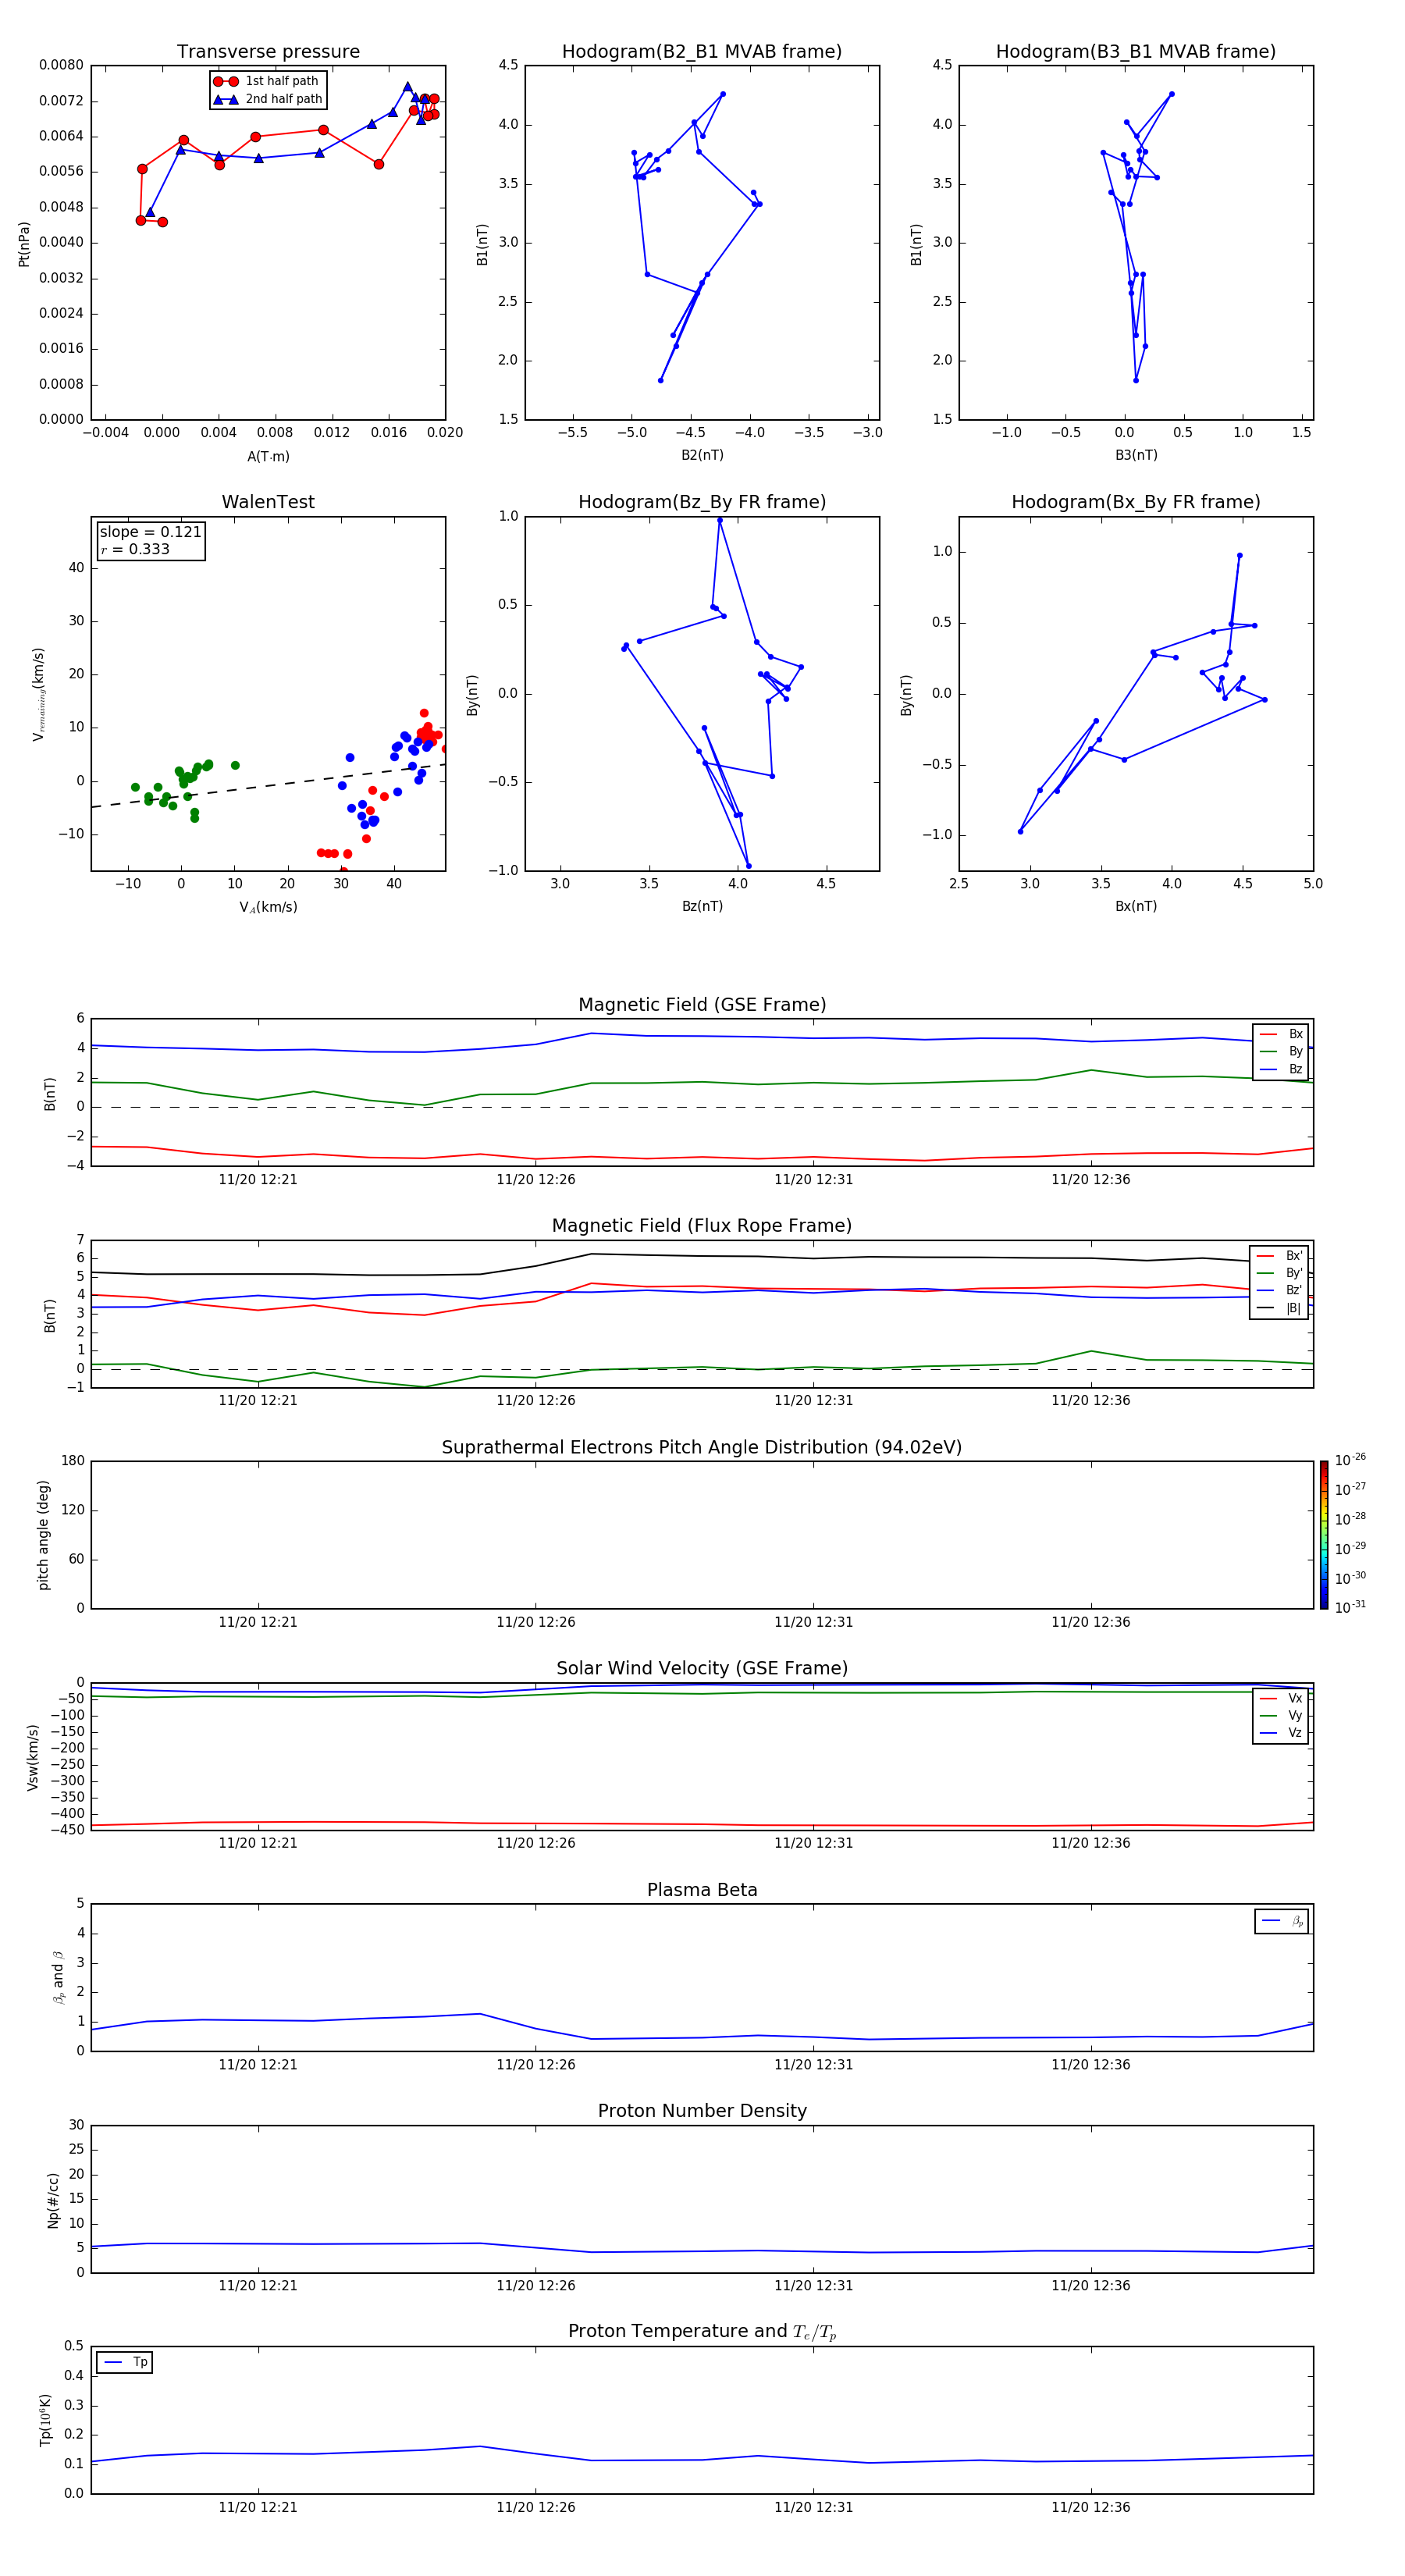The height and width of the screenshot is (2576, 1405).
Task: Click the "Plasma Beta" panel title
Action: pos(702,1890)
